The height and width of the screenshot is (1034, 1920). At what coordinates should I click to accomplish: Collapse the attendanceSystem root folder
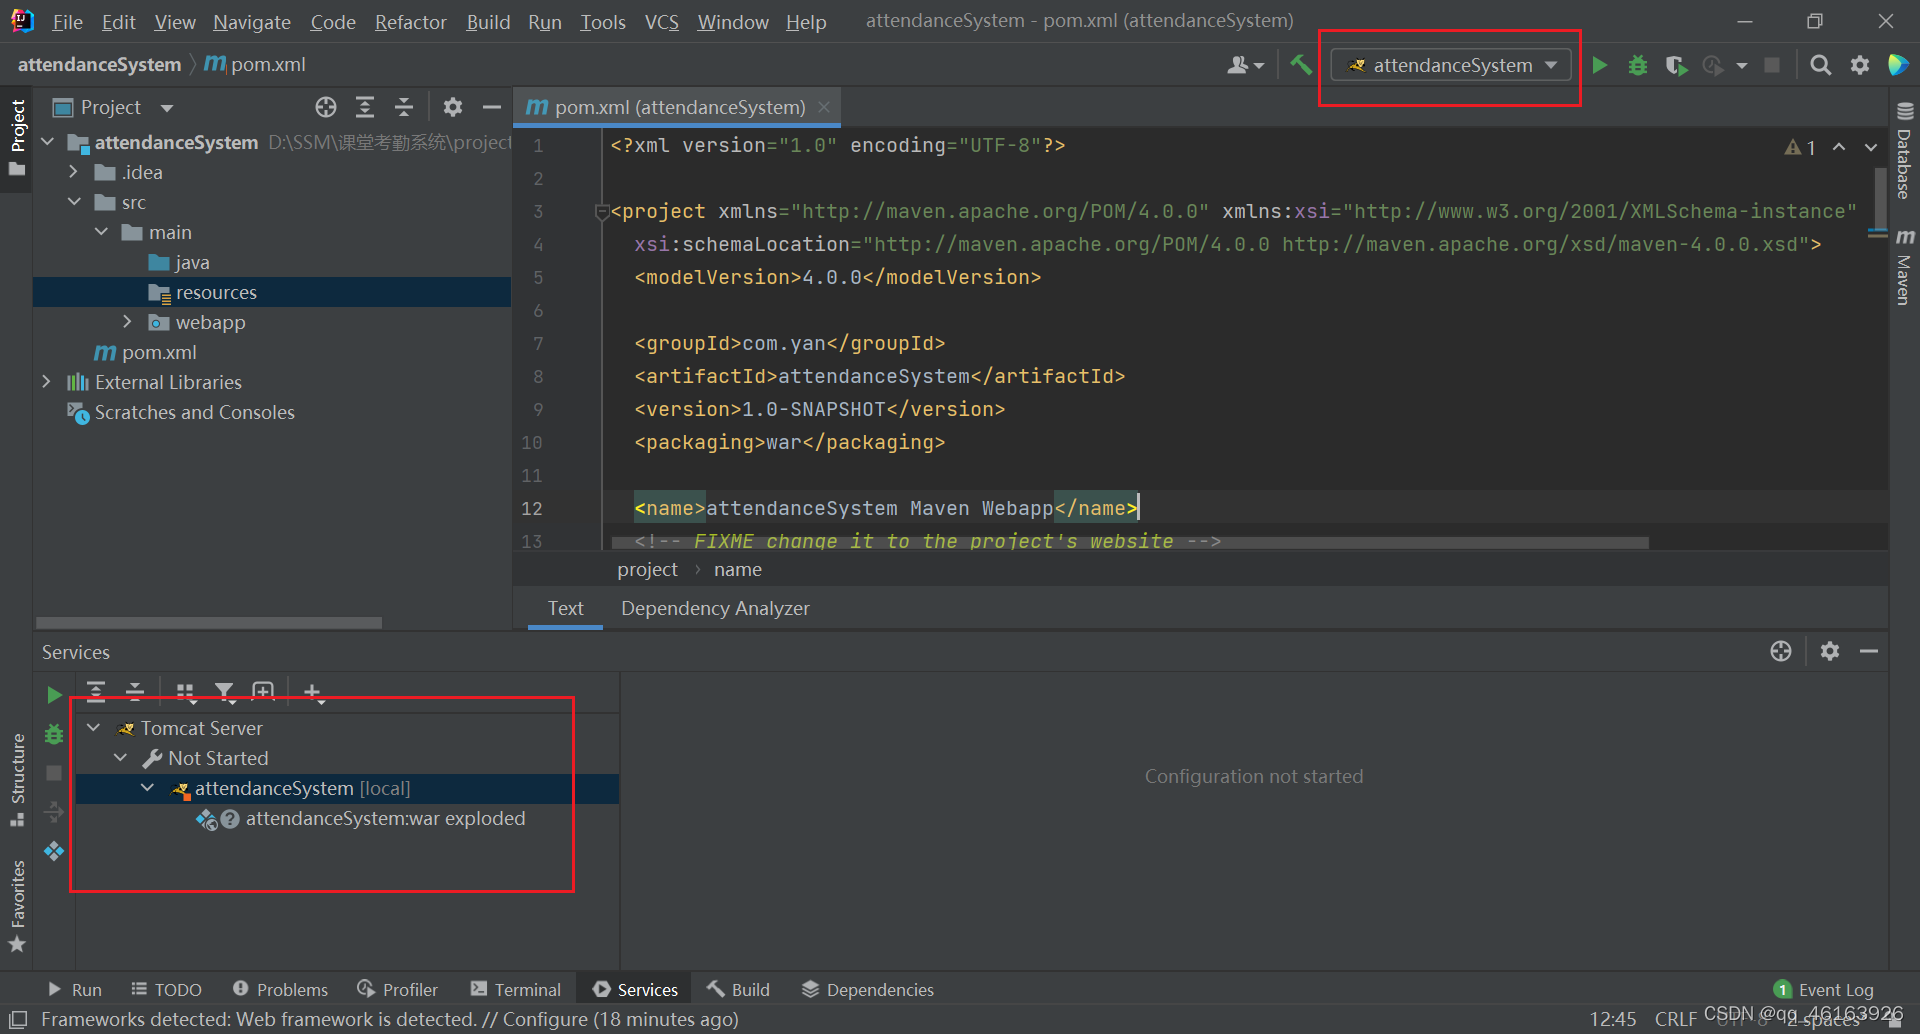(x=47, y=142)
